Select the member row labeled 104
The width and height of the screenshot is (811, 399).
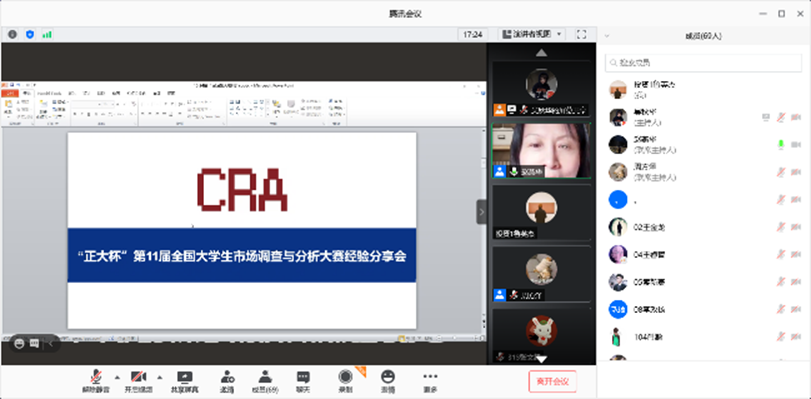tap(703, 337)
